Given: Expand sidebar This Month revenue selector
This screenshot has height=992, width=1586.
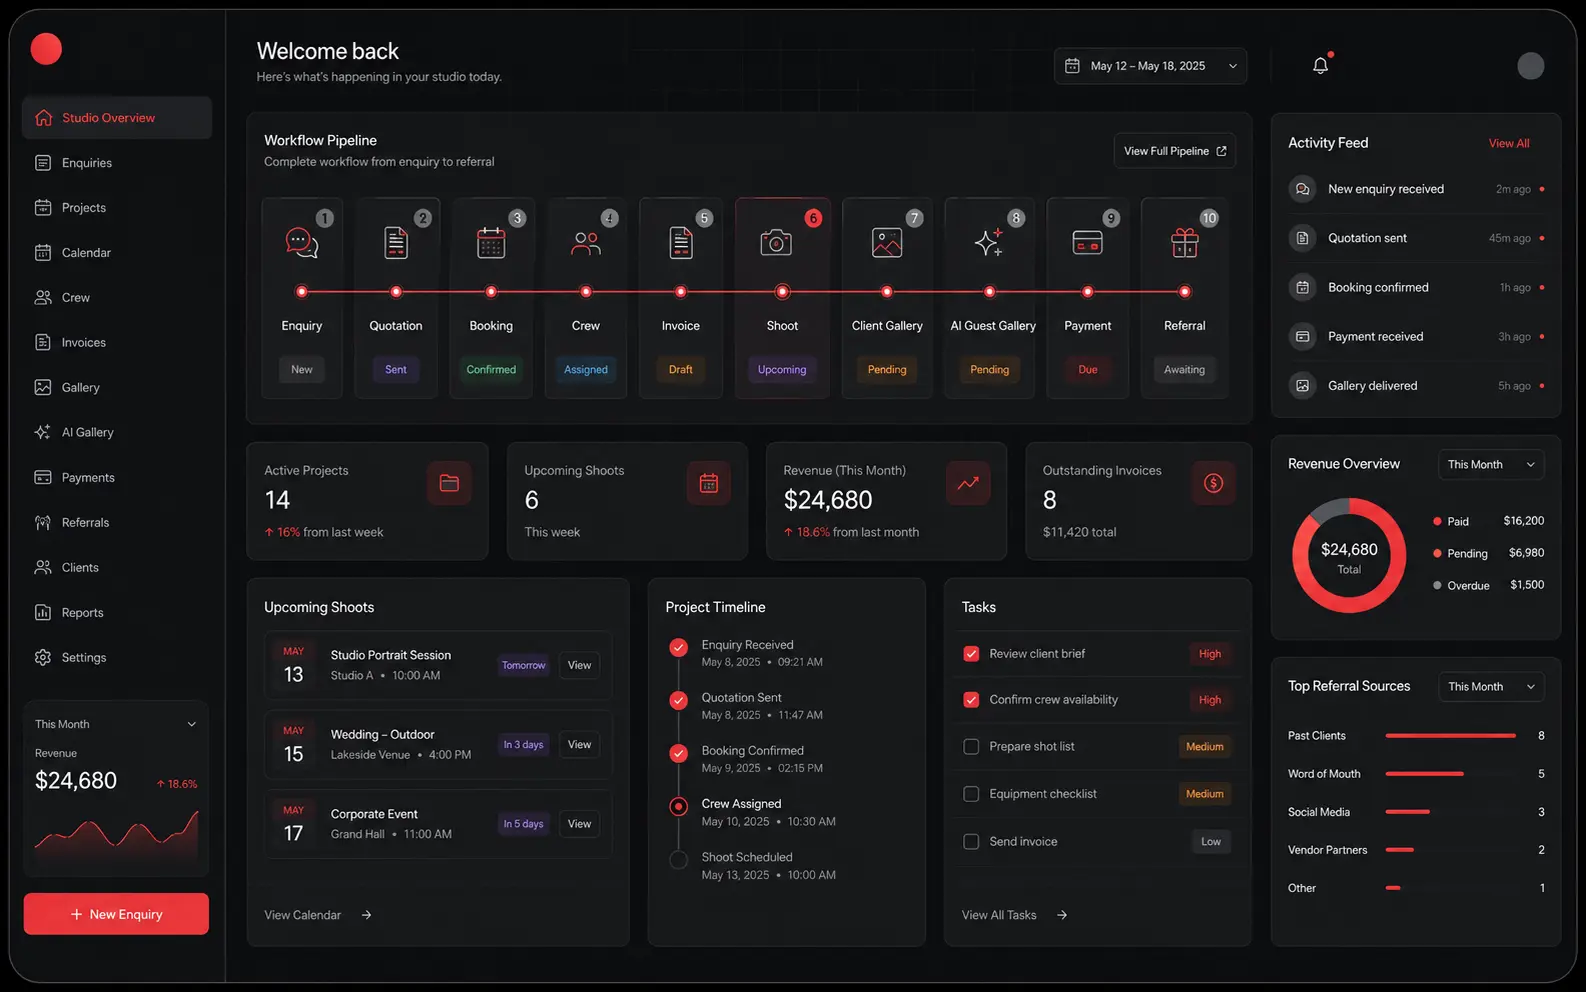Looking at the screenshot, I should [x=116, y=724].
